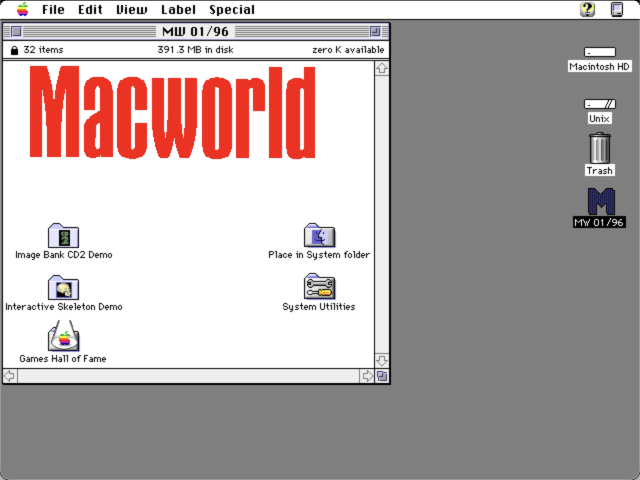Viewport: 640px width, 480px height.
Task: Select the System Utilities folder icon
Action: [319, 287]
